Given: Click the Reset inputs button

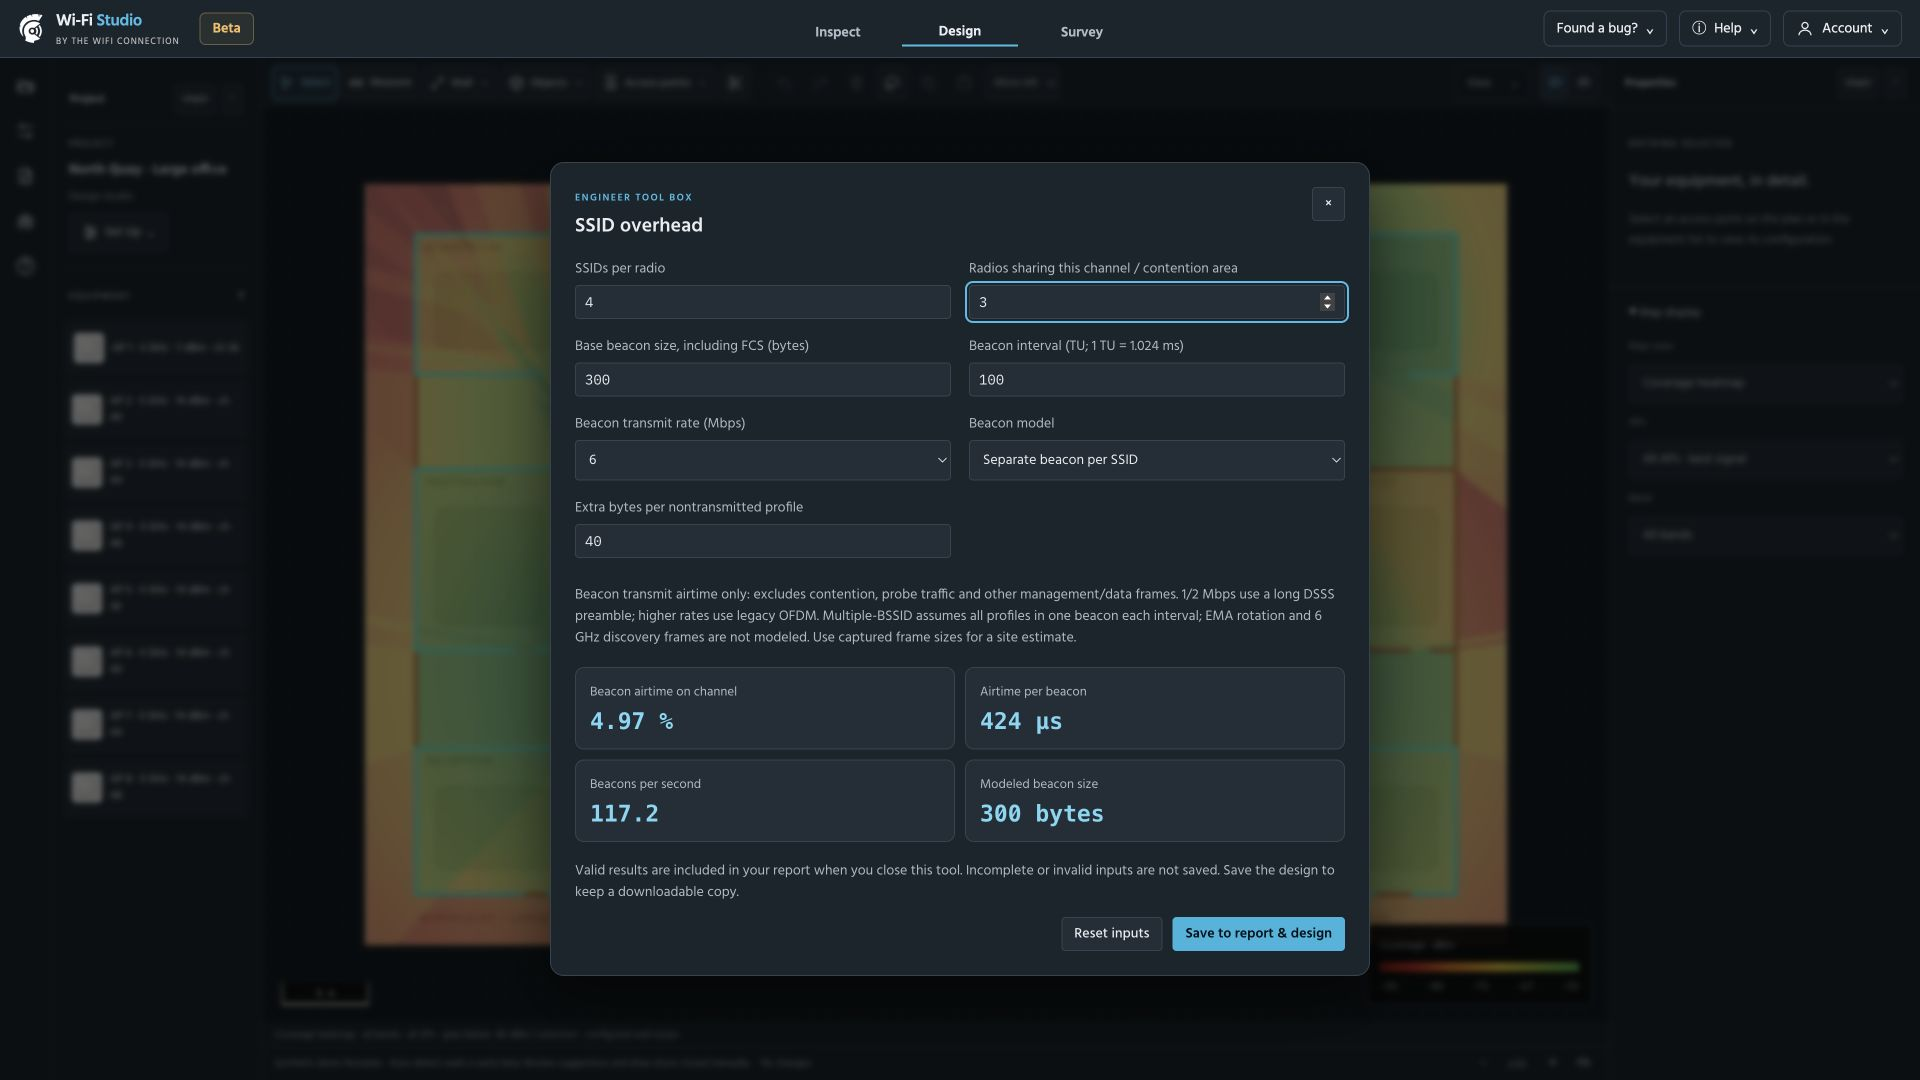Looking at the screenshot, I should [1111, 934].
